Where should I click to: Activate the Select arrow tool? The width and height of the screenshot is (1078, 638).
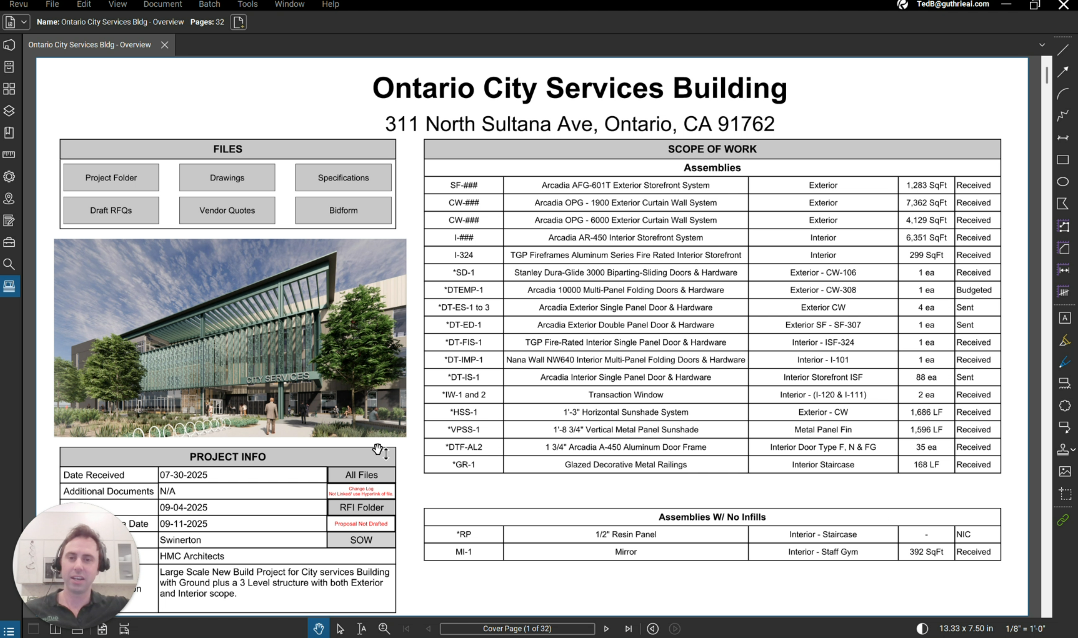click(340, 628)
